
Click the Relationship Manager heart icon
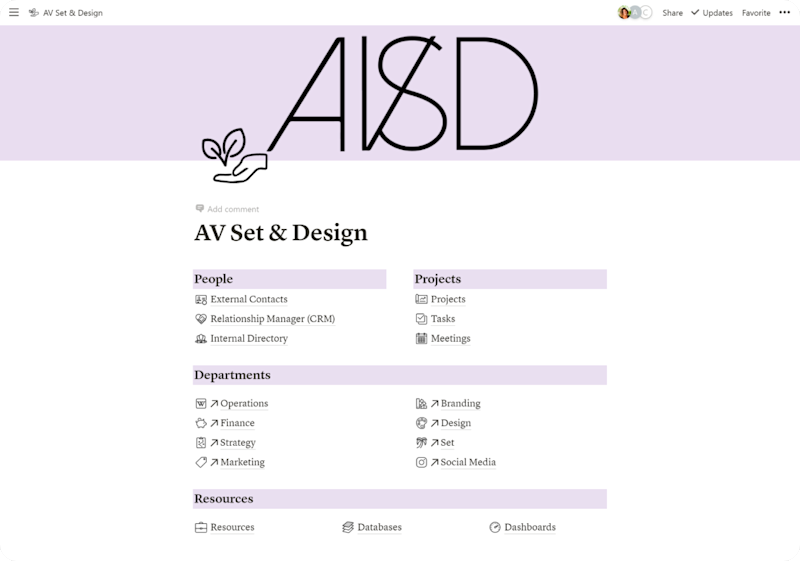[x=201, y=319]
